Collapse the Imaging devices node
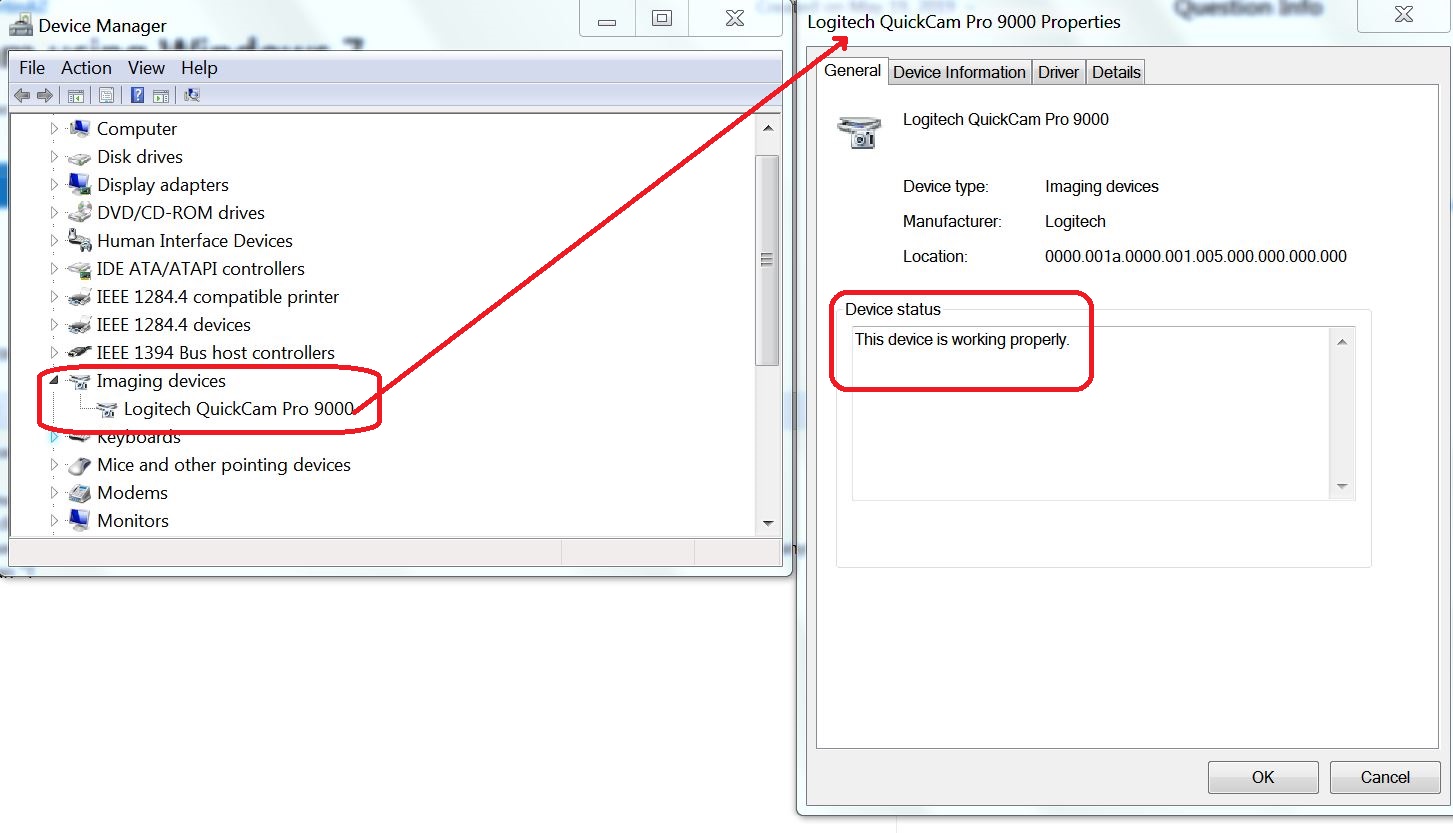 point(54,382)
